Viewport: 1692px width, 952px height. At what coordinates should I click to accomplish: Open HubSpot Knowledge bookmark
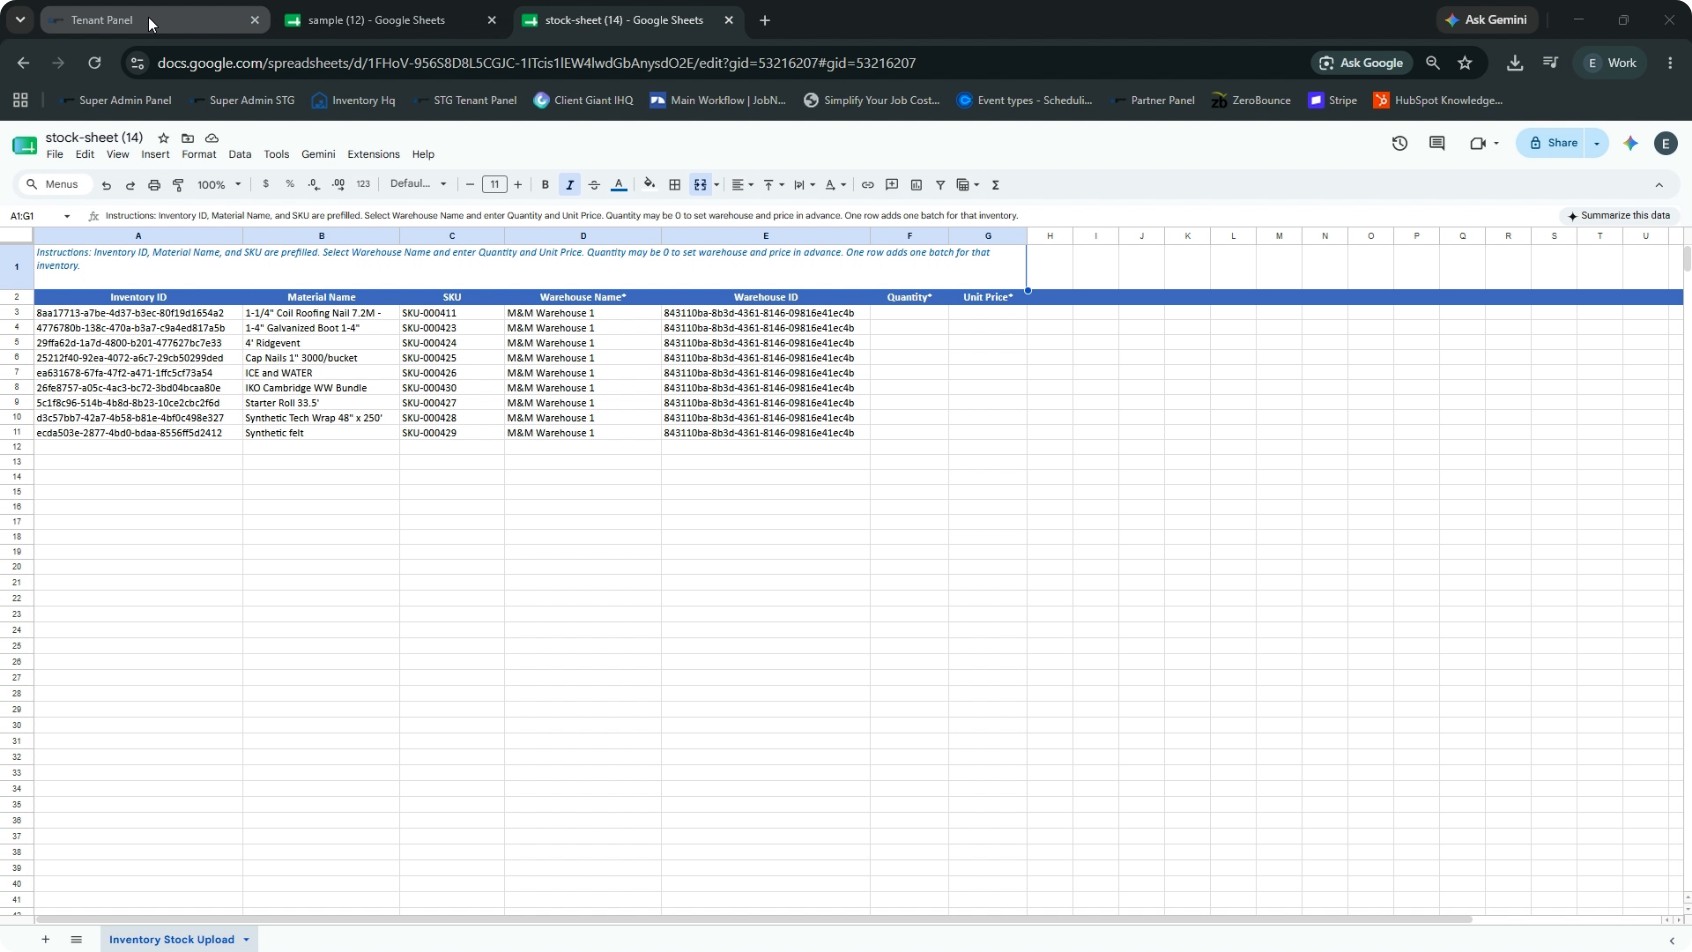(x=1438, y=100)
